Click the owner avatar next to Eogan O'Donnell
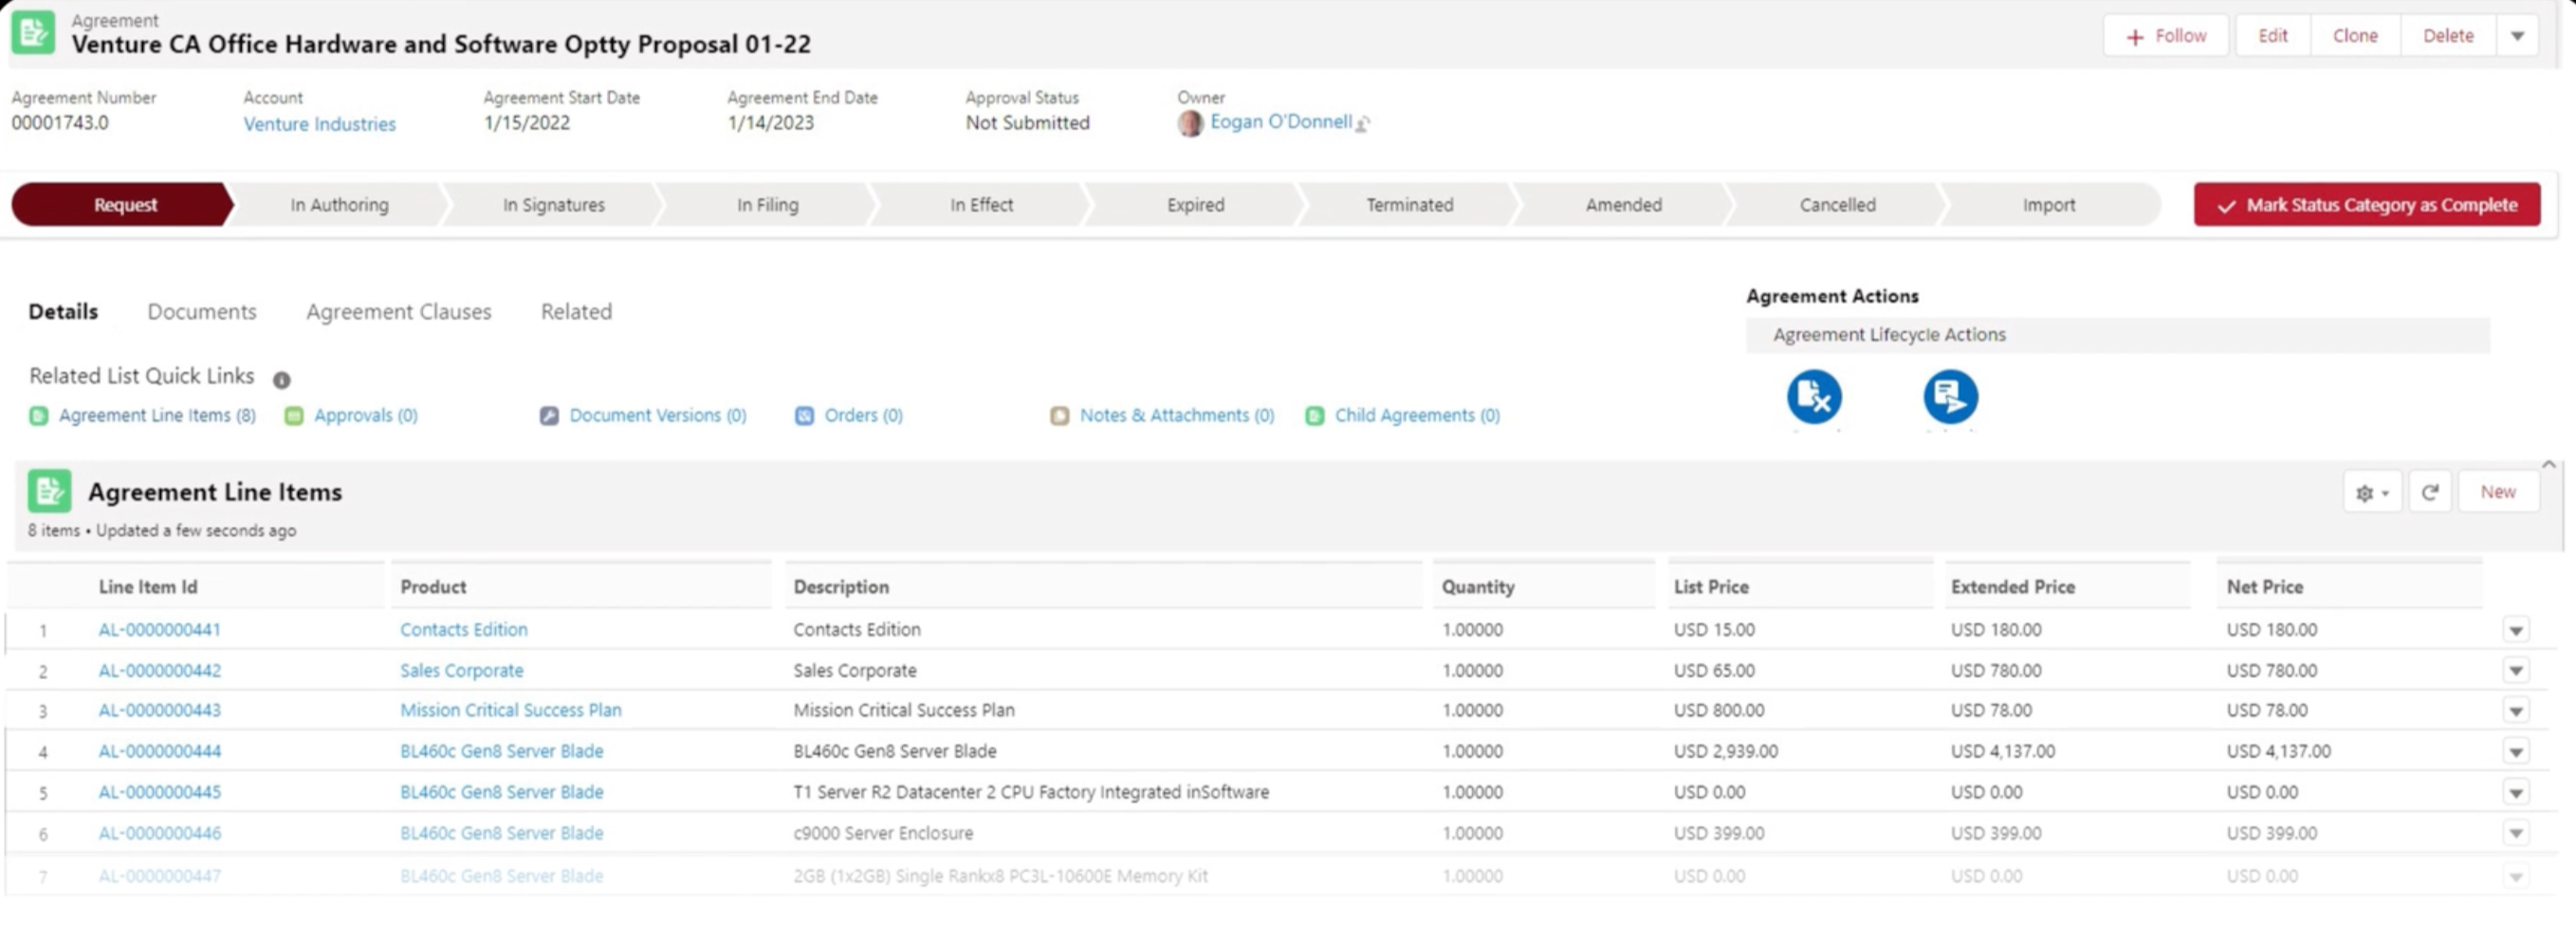 click(1190, 123)
